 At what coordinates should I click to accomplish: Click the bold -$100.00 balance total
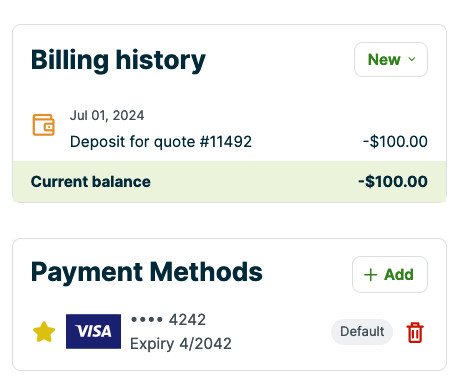[393, 182]
